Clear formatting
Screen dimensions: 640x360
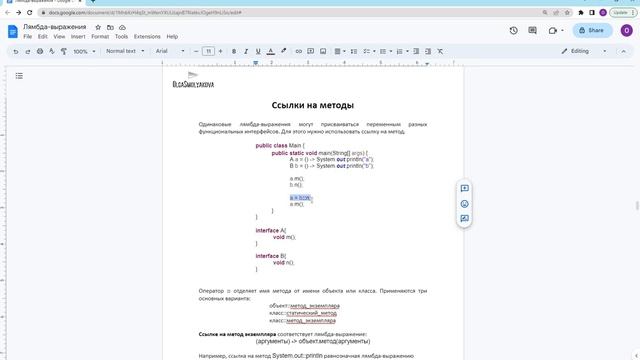click(x=440, y=51)
